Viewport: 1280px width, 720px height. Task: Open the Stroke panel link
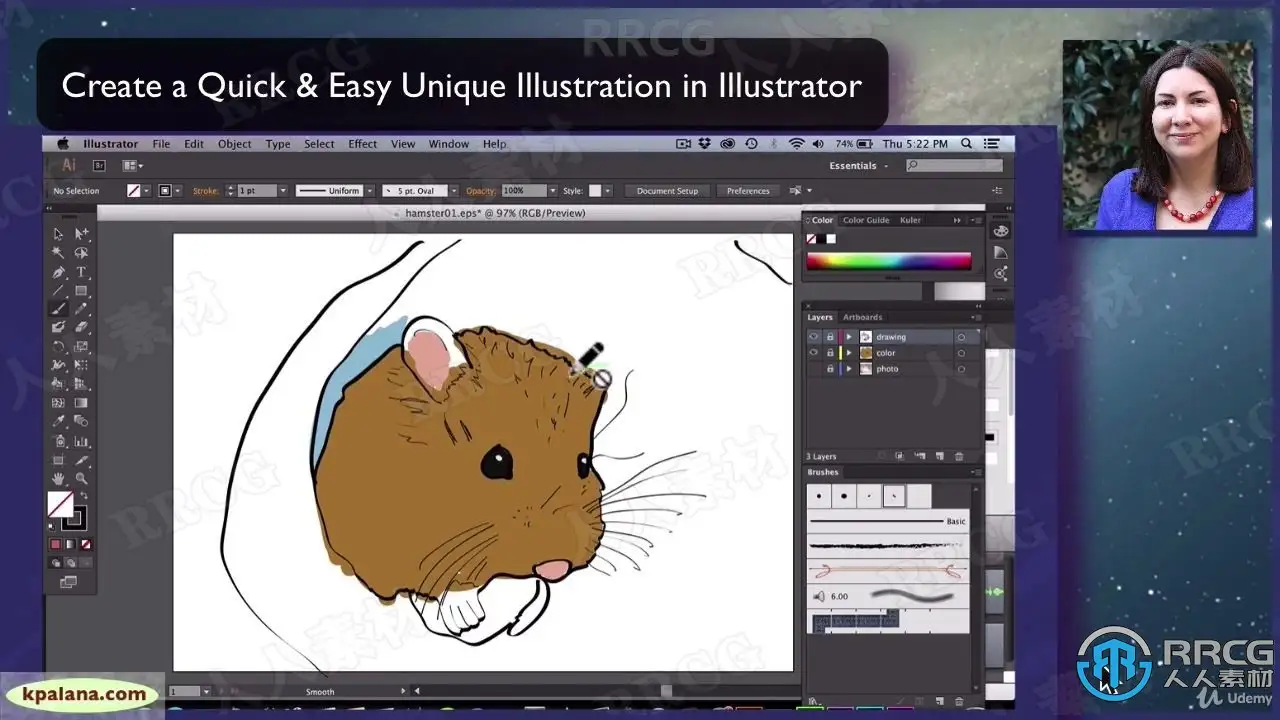tap(206, 191)
